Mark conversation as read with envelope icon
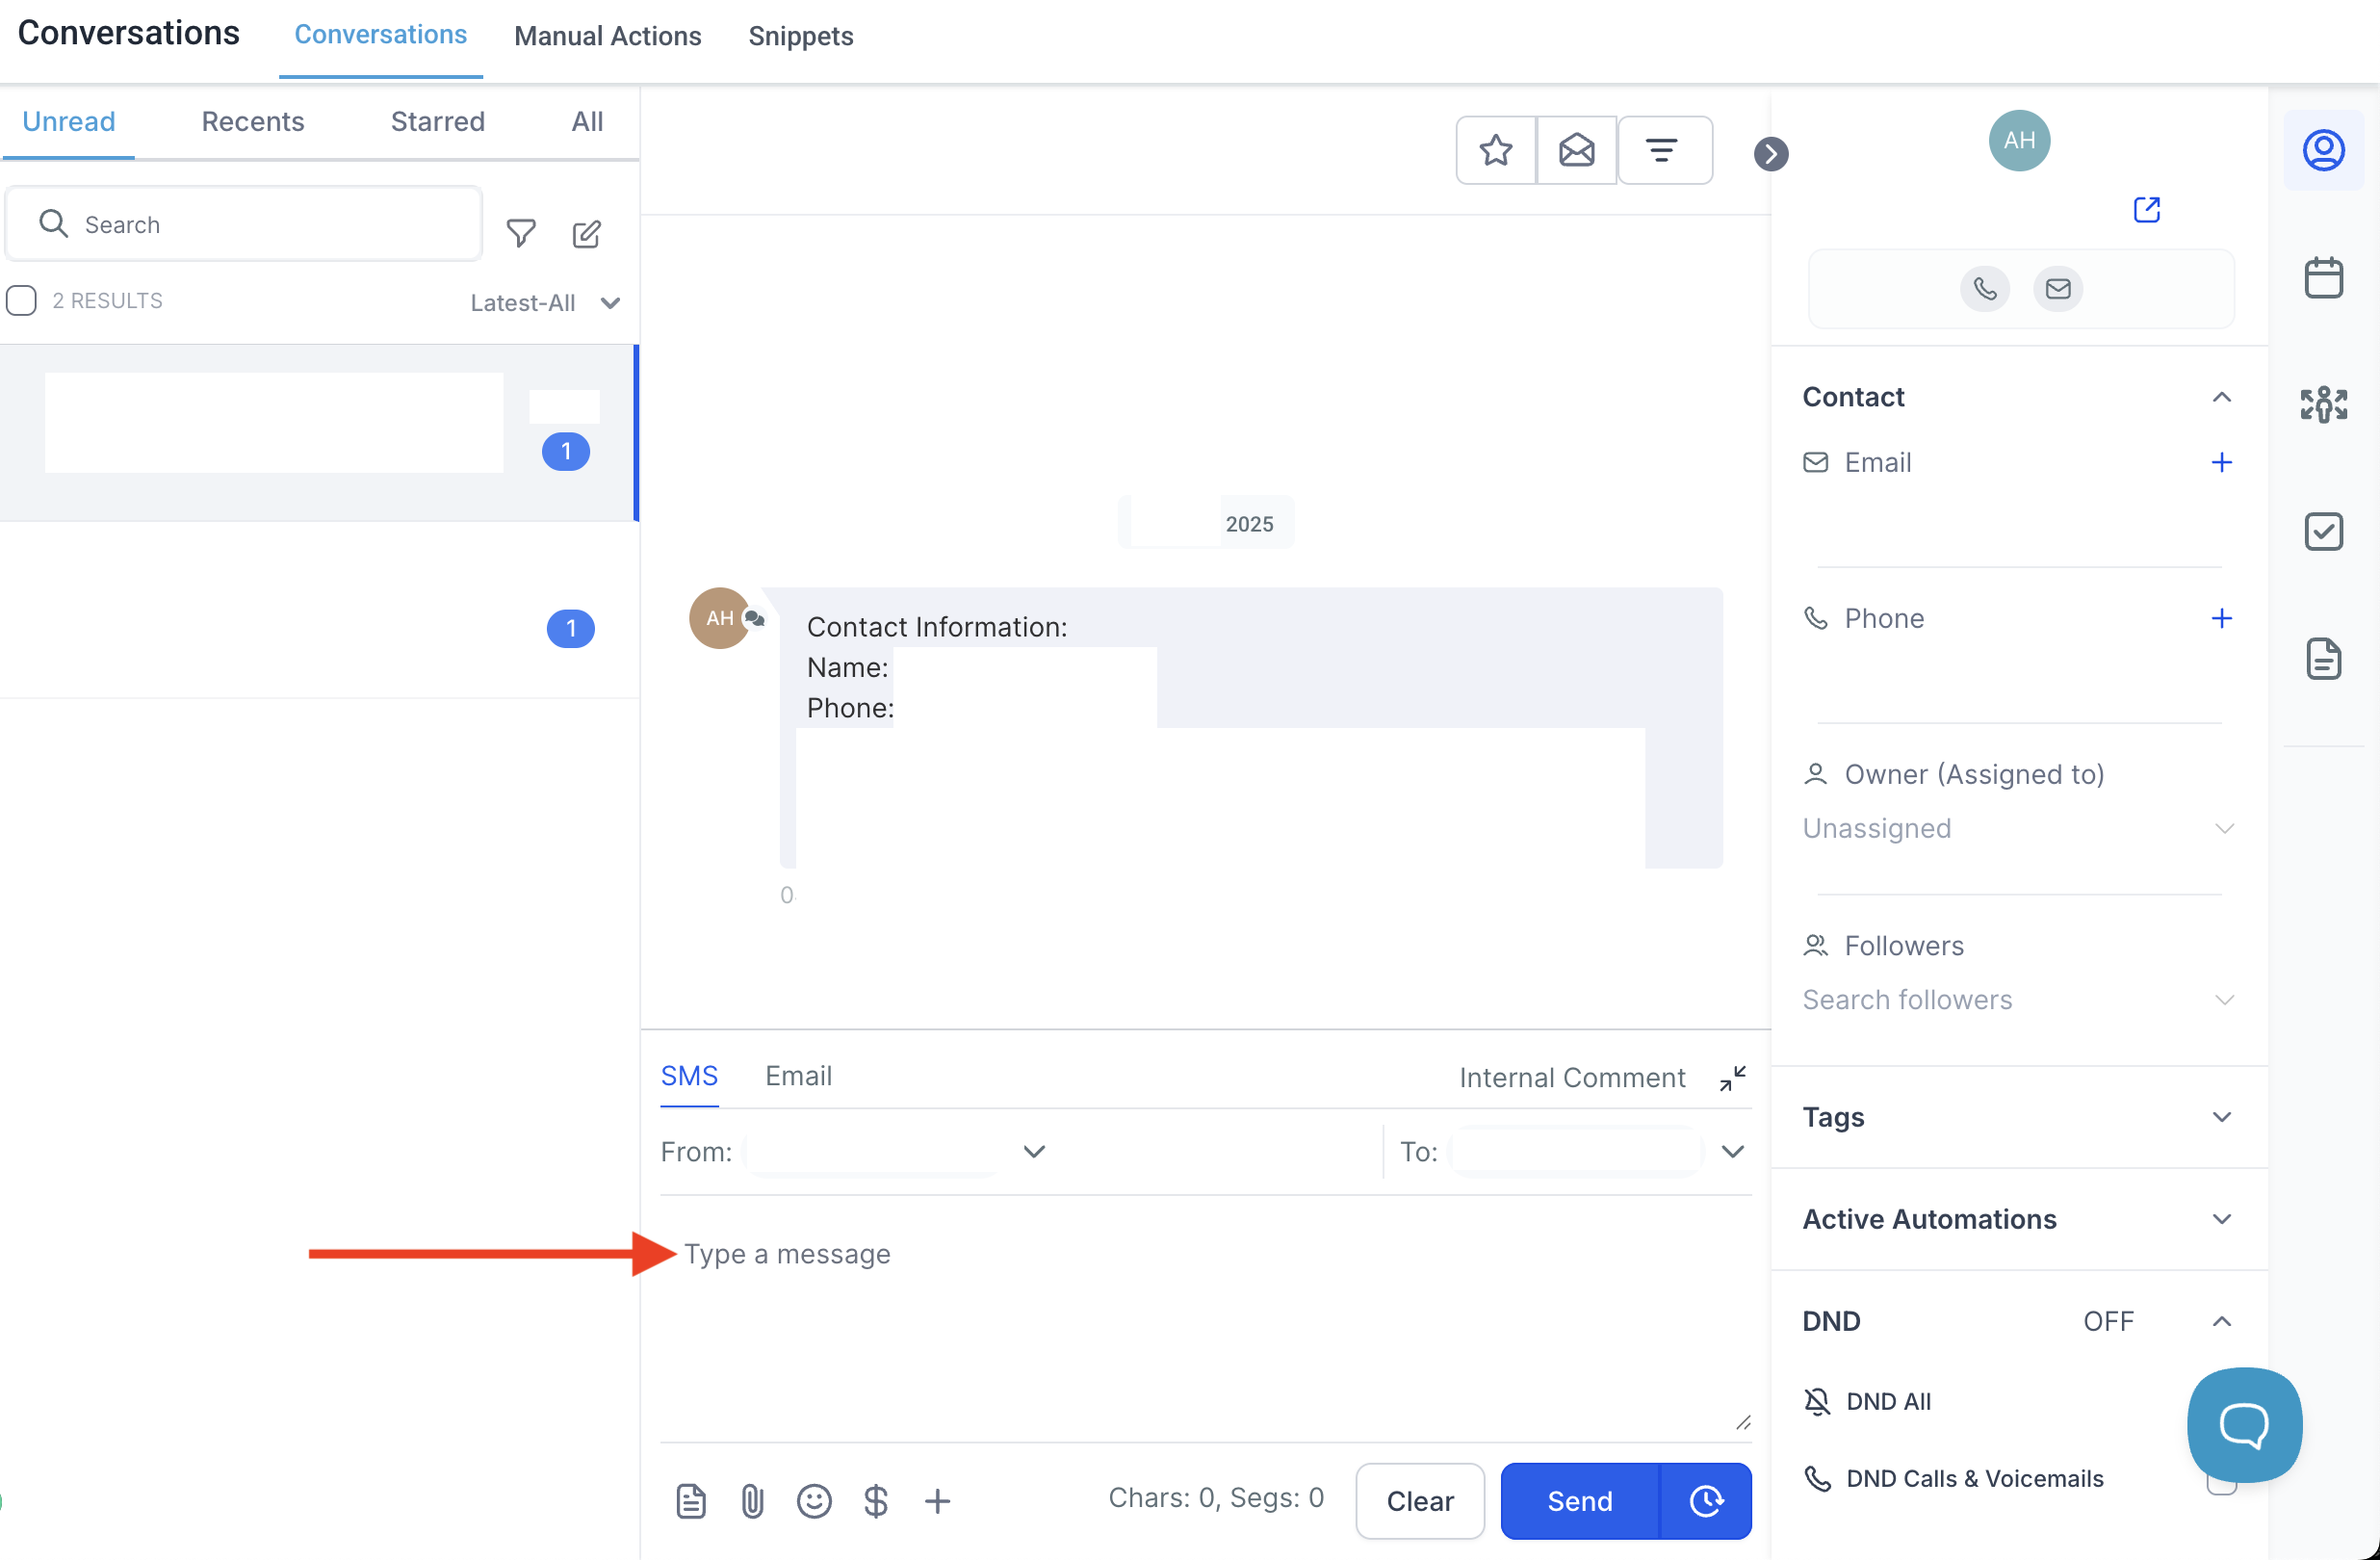 point(1576,151)
